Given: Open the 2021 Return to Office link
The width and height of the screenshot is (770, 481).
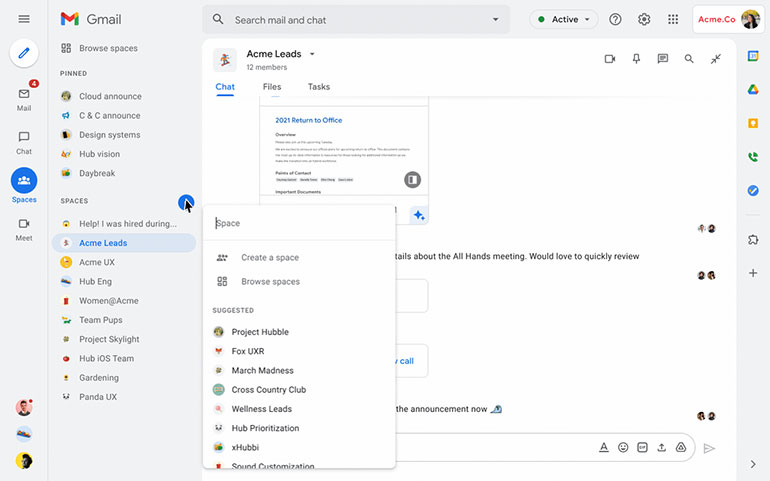Looking at the screenshot, I should tap(308, 120).
